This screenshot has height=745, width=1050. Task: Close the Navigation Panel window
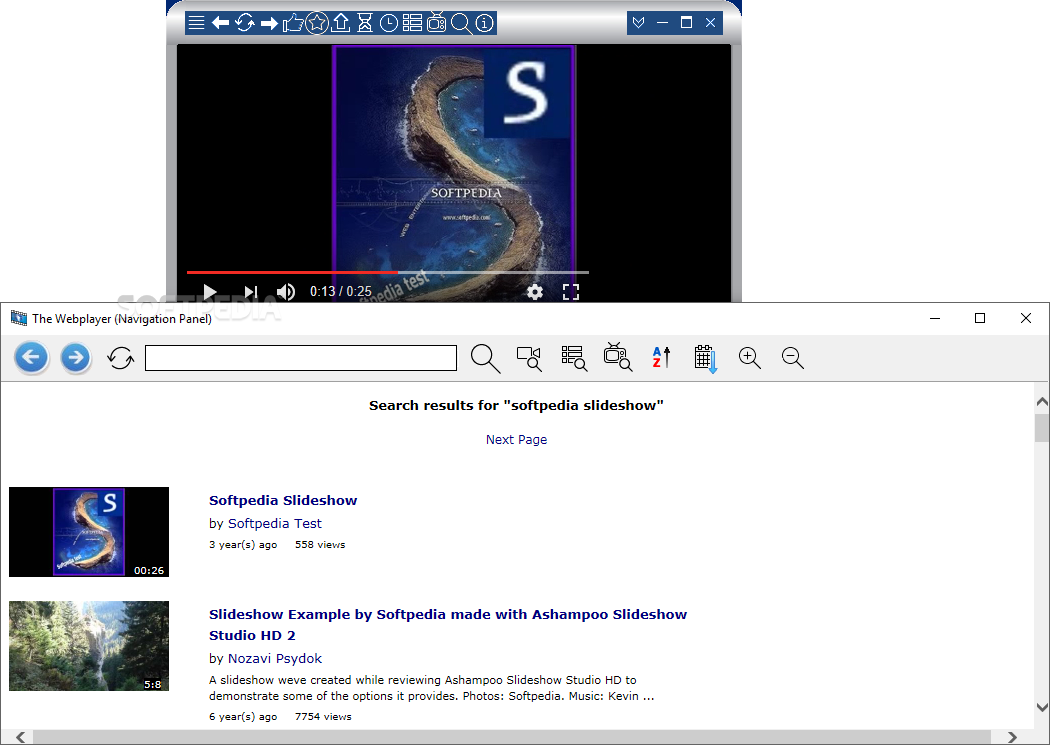(x=1025, y=319)
